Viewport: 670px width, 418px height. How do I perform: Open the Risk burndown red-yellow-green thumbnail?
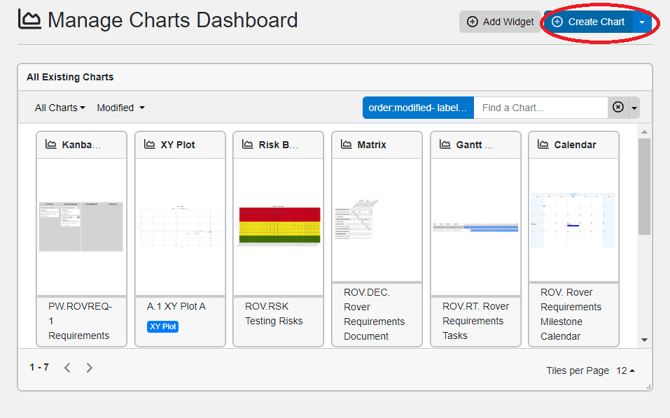tap(279, 225)
